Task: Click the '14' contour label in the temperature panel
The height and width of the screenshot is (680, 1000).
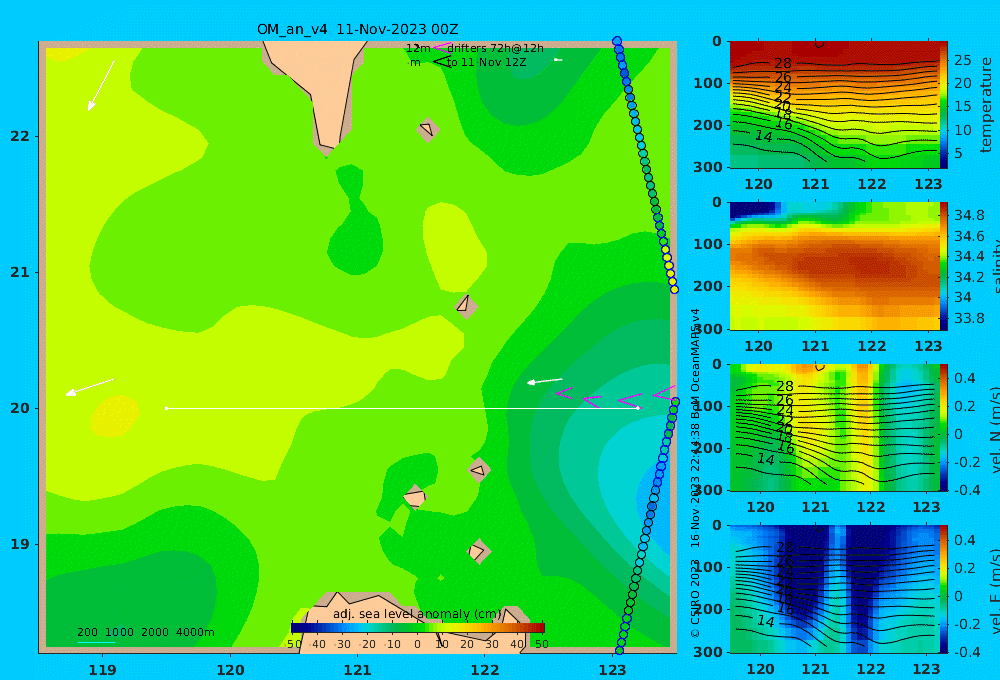Action: [x=764, y=136]
